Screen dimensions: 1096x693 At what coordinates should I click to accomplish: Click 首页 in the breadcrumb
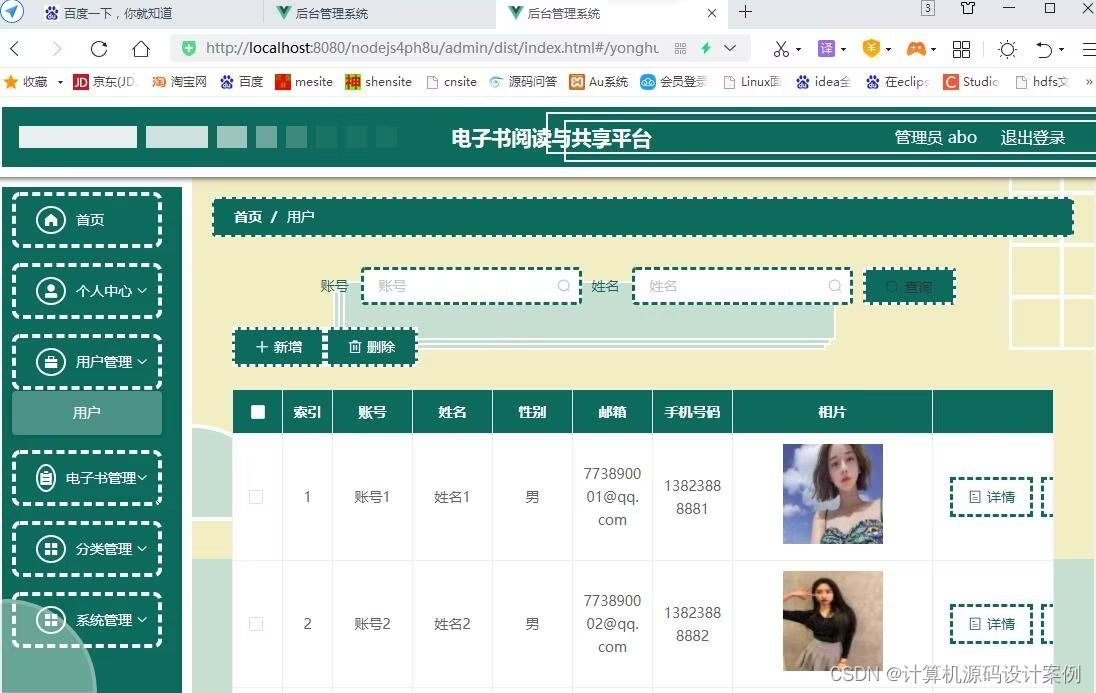tap(248, 217)
